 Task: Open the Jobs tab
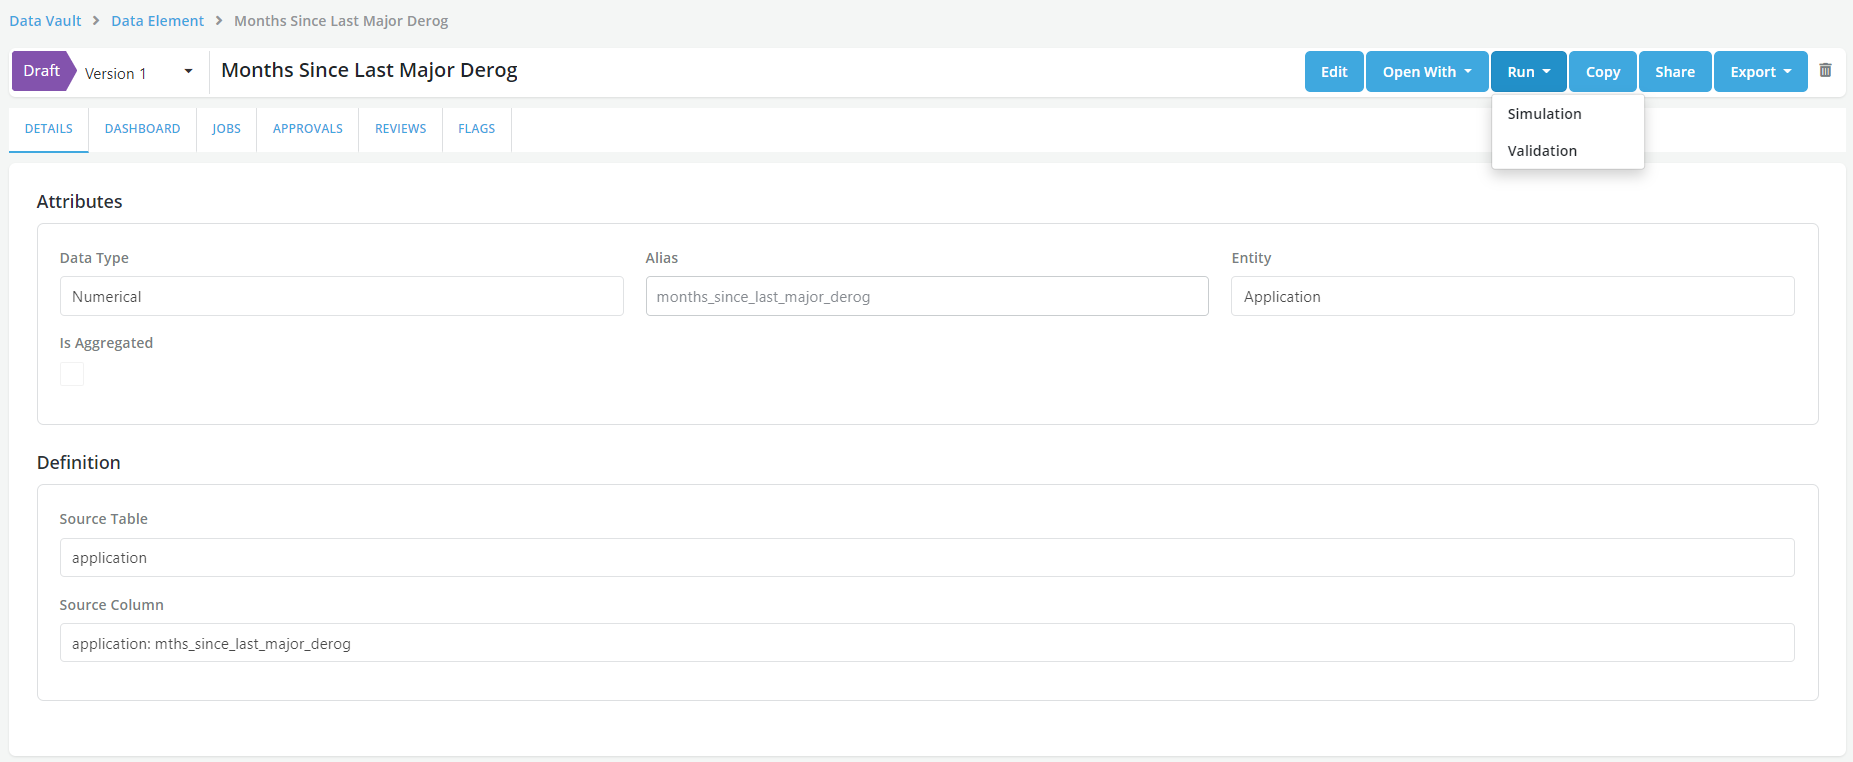tap(226, 129)
